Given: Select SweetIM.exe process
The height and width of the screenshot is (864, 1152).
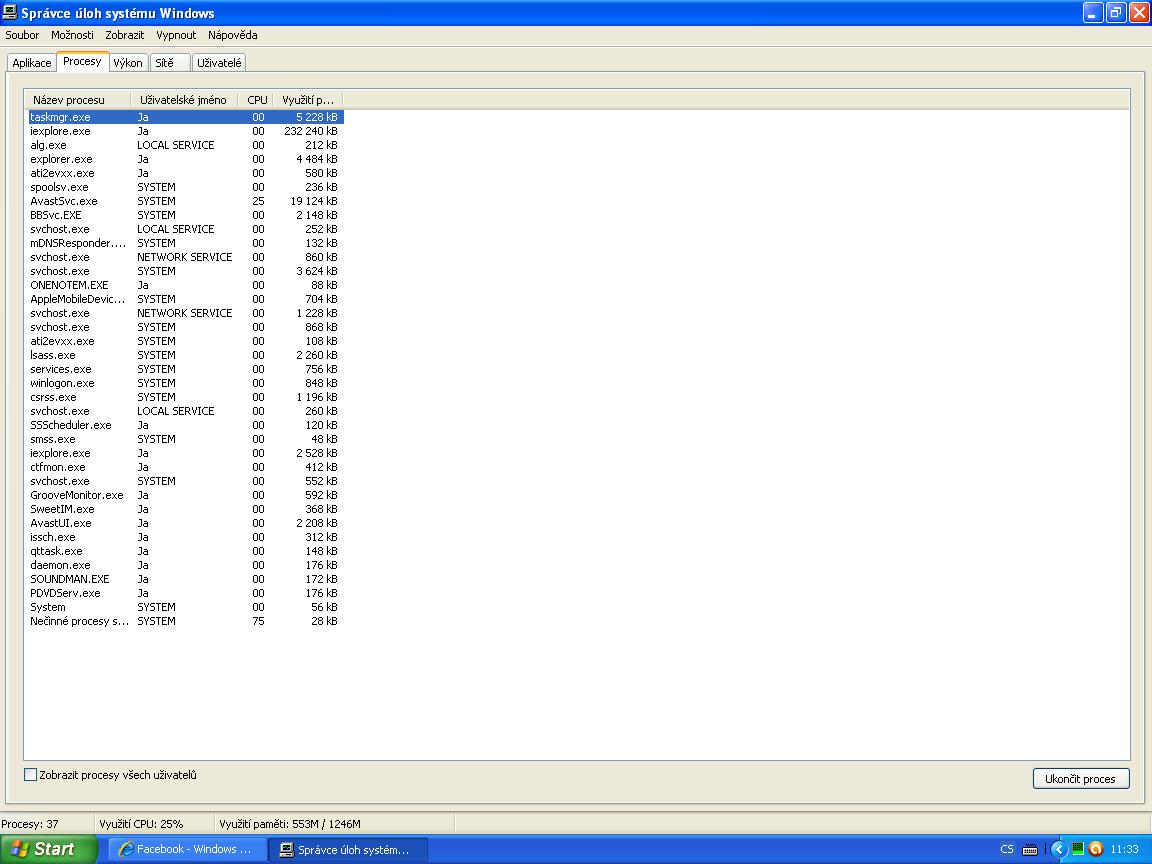Looking at the screenshot, I should [x=186, y=509].
